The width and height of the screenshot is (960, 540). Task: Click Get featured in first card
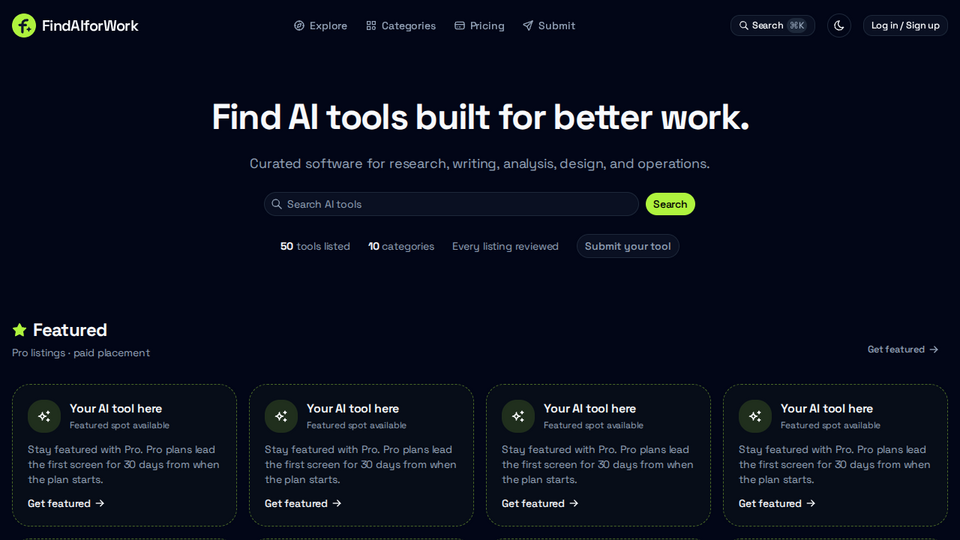[x=66, y=503]
